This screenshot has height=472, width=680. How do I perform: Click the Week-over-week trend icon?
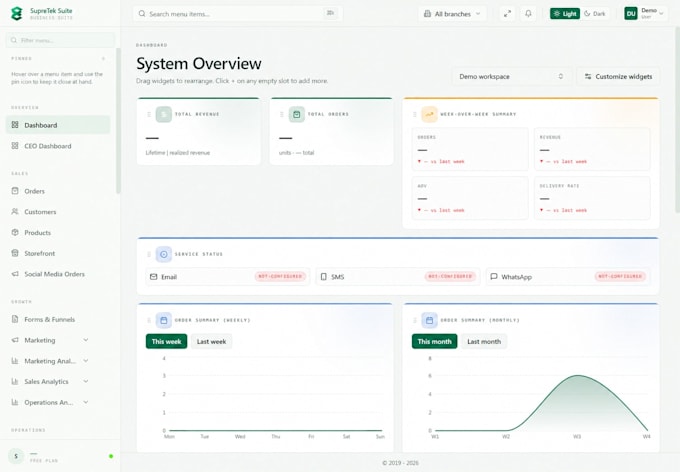coord(429,114)
